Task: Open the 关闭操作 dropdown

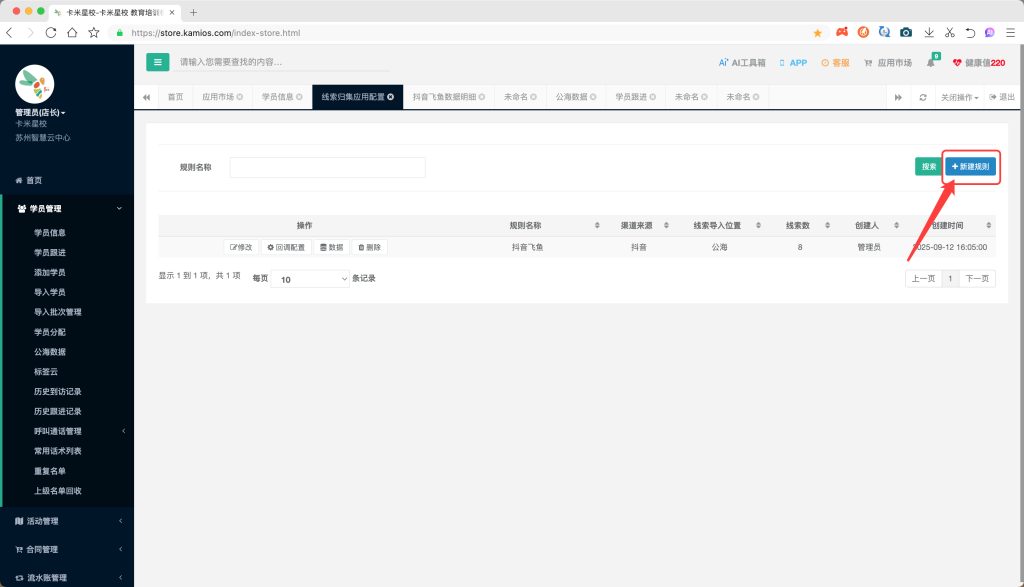Action: (960, 97)
